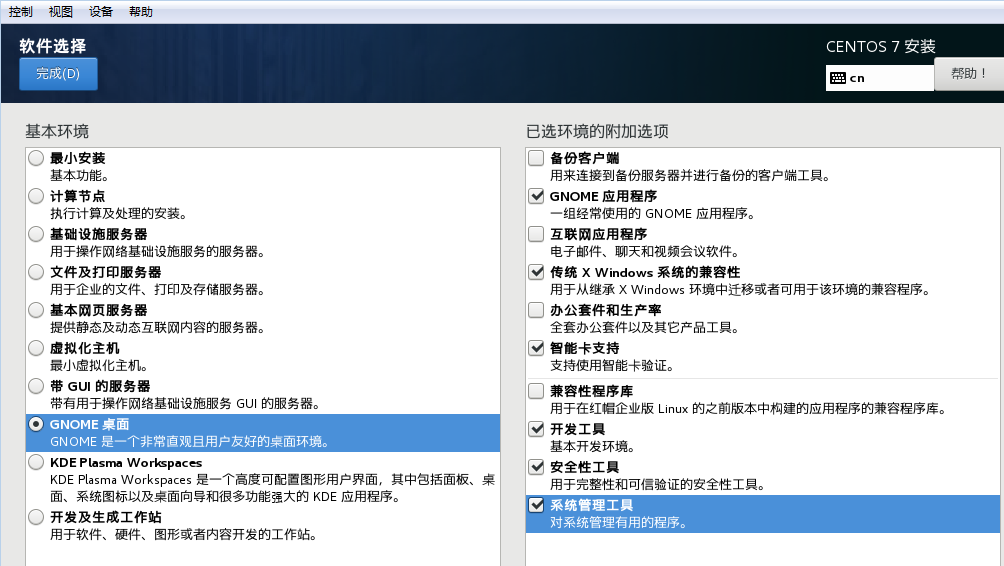Click the text 用于软件、硬件、图形或者内容开发的工作站。

pos(184,534)
